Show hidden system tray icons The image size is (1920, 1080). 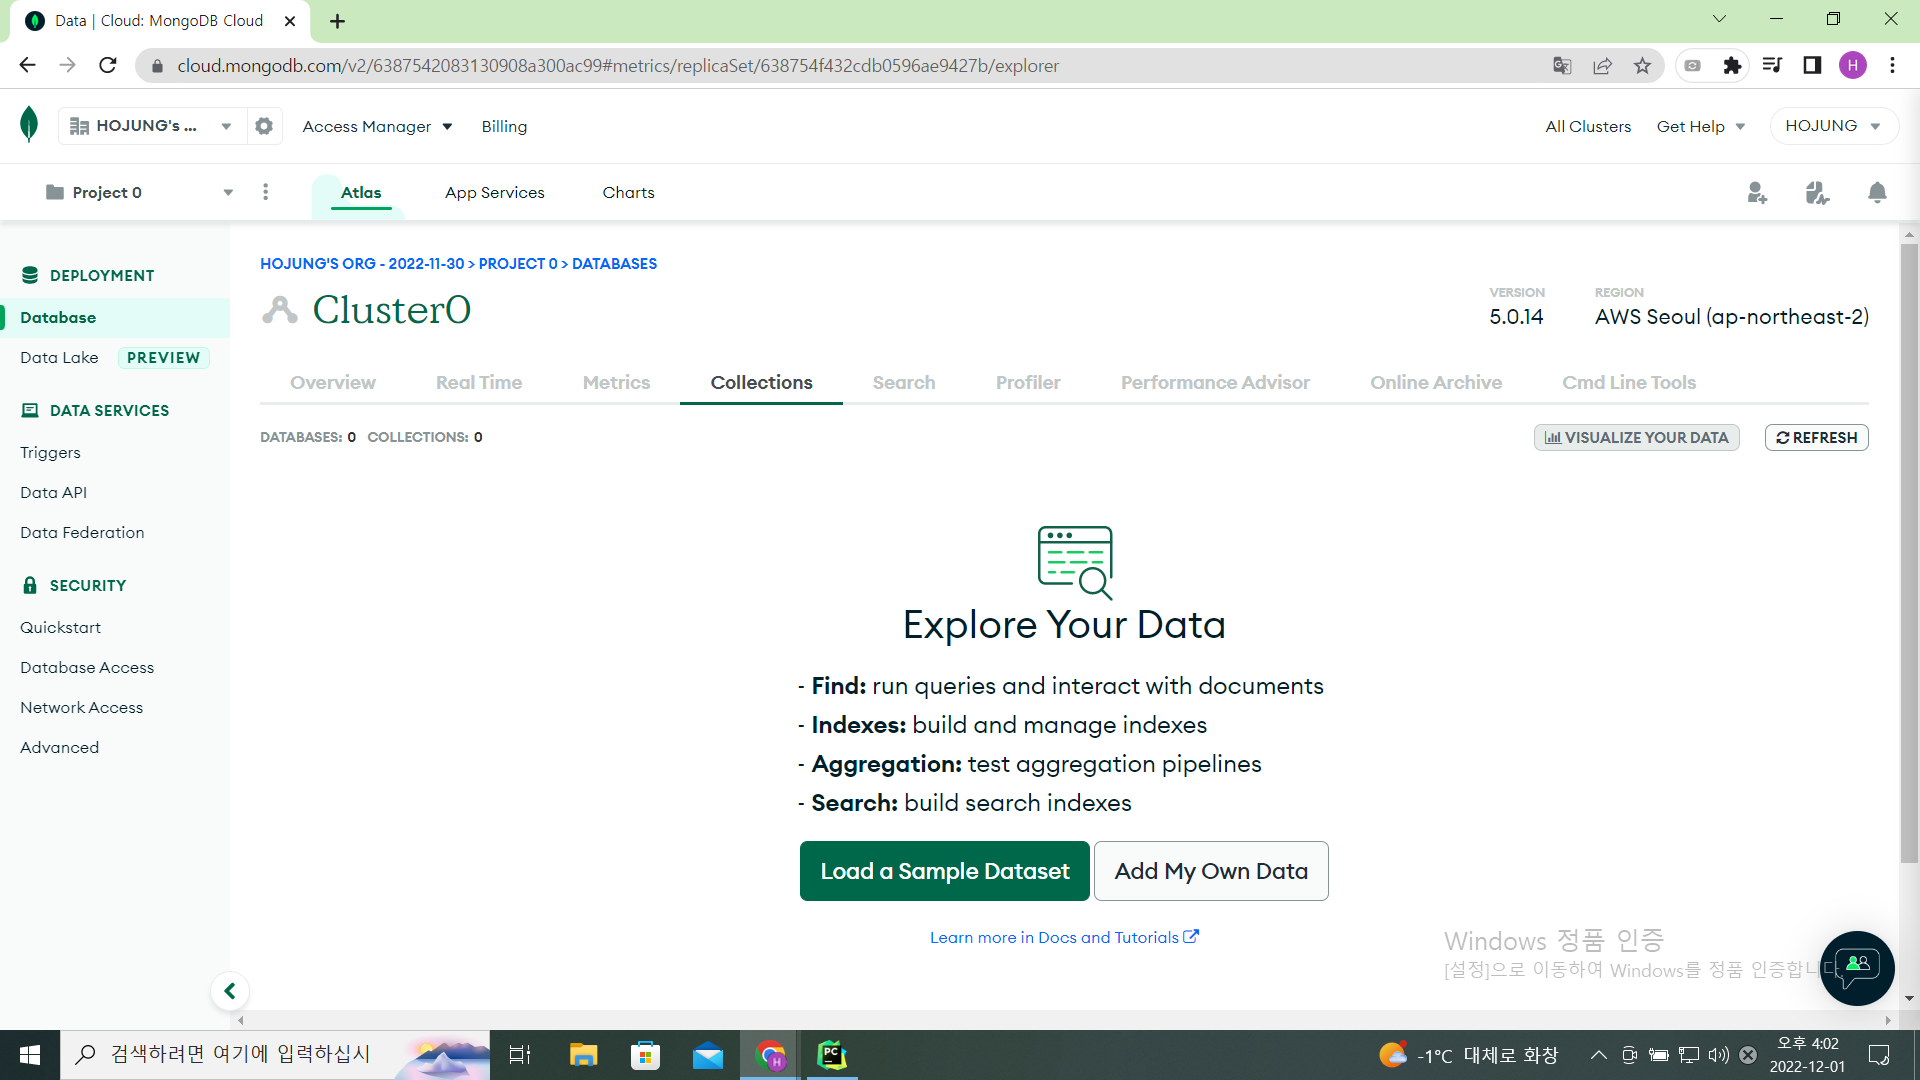[x=1598, y=1055]
